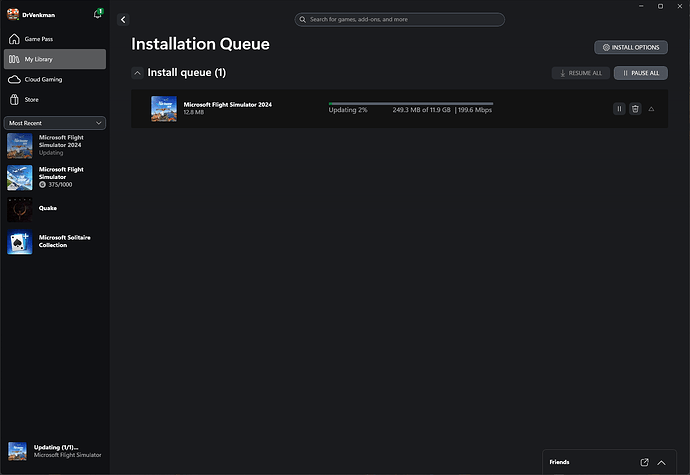The width and height of the screenshot is (690, 475).
Task: Click the Game Pass home icon
Action: pyautogui.click(x=14, y=39)
